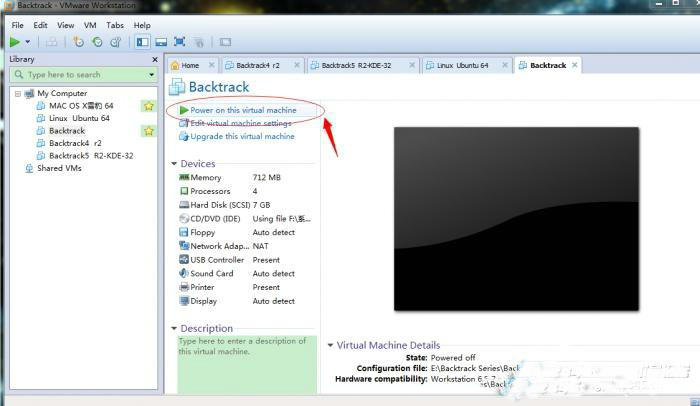Collapse the Description section
700x406 pixels.
[x=174, y=329]
